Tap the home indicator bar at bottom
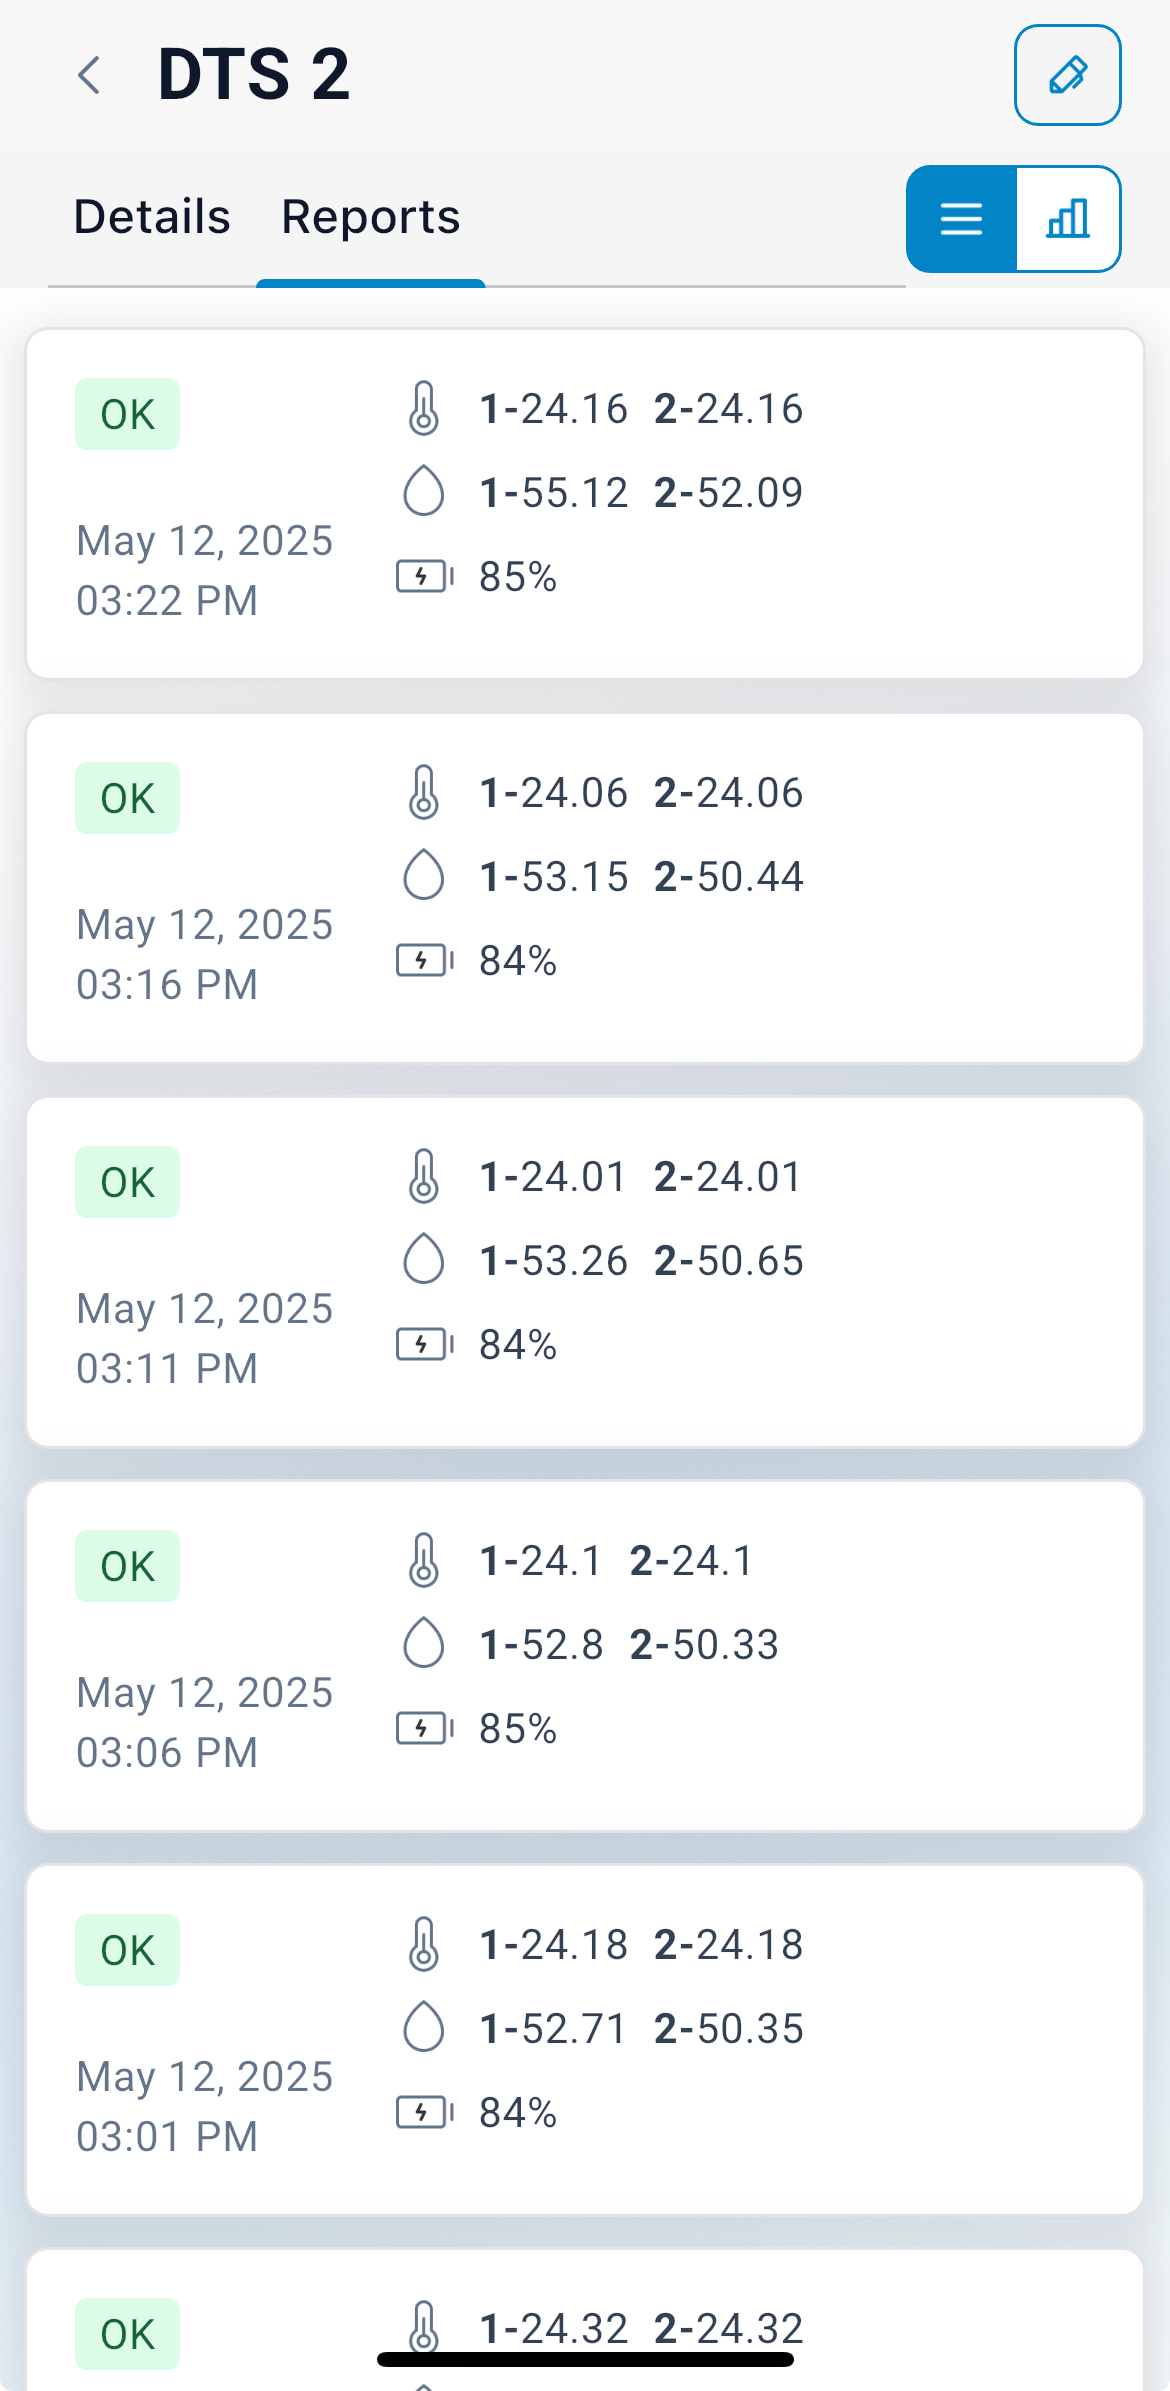 click(x=585, y=2360)
